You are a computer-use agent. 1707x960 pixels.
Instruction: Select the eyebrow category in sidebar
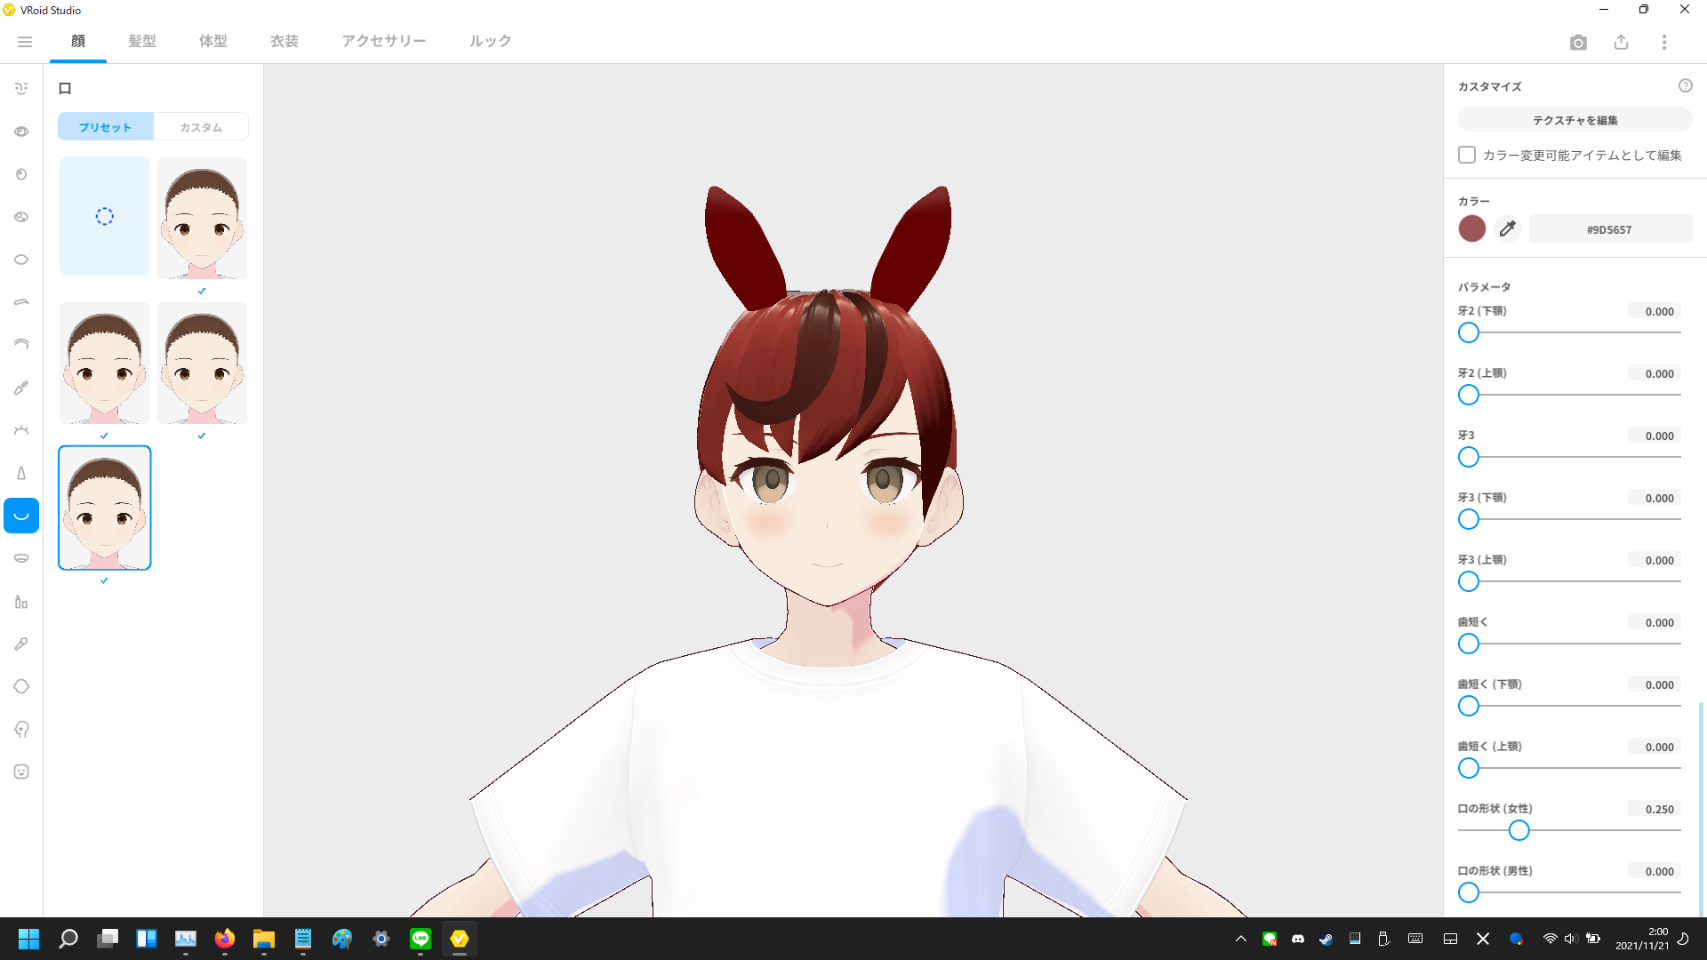coord(21,302)
